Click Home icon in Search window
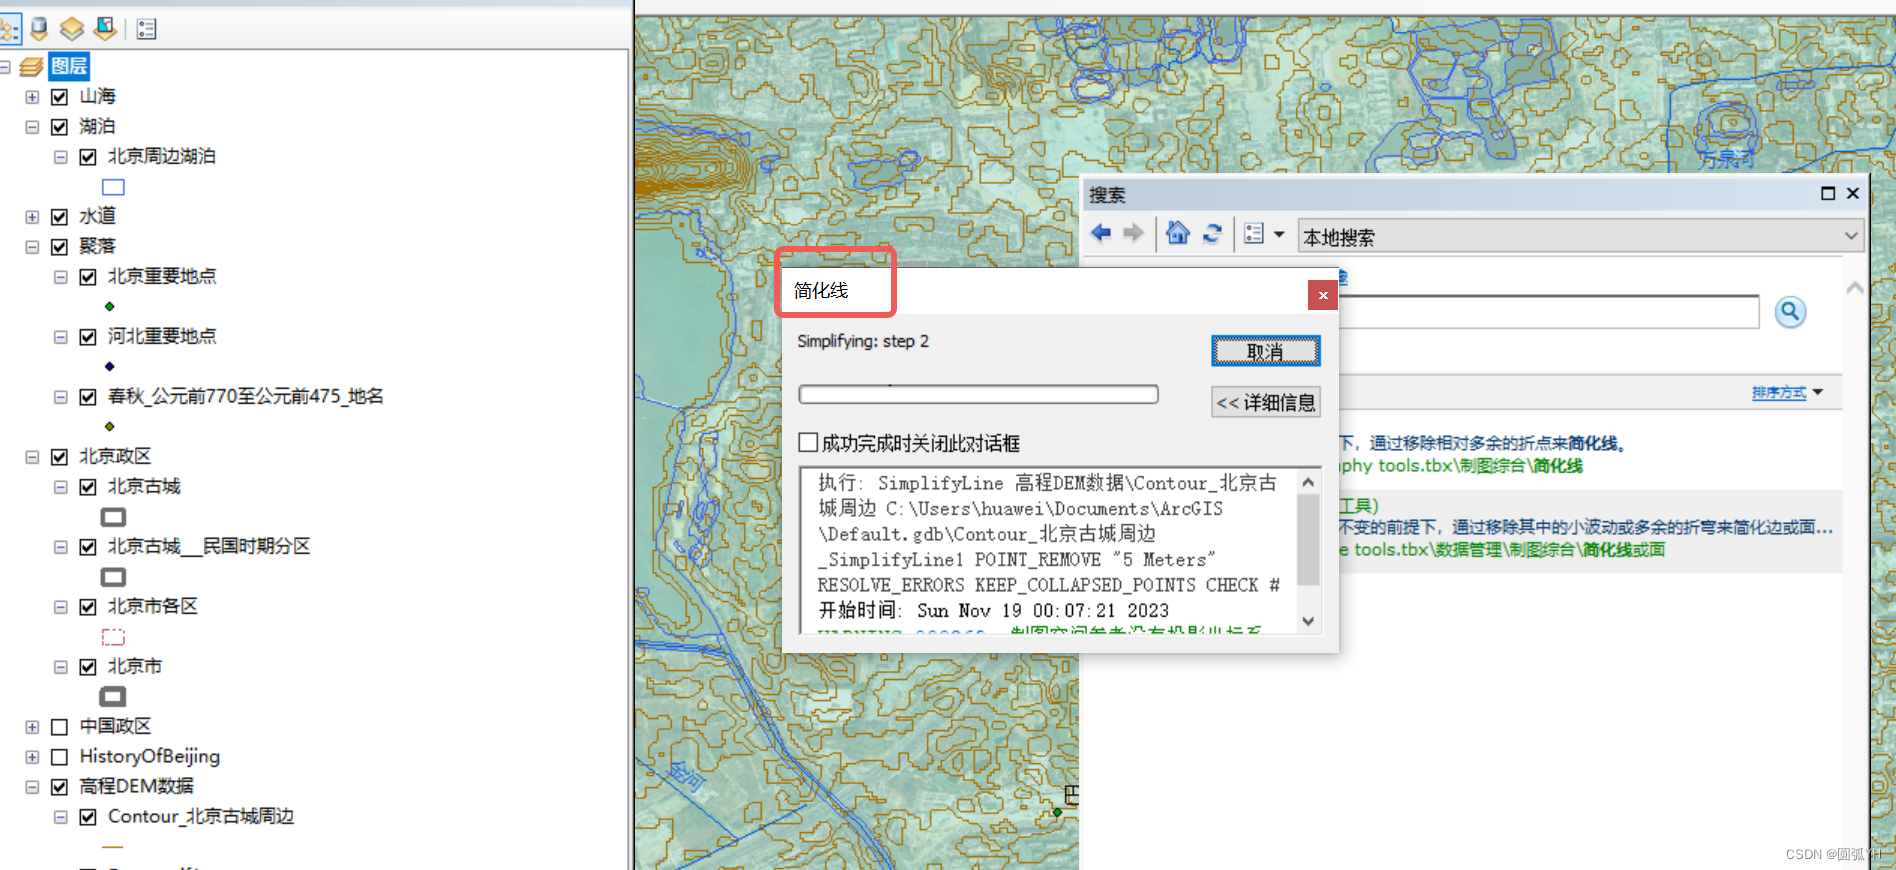This screenshot has width=1896, height=870. [1178, 233]
